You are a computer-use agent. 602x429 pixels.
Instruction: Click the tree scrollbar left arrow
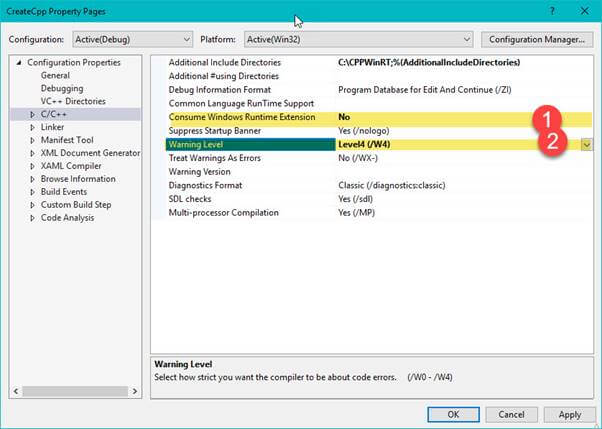click(x=16, y=391)
